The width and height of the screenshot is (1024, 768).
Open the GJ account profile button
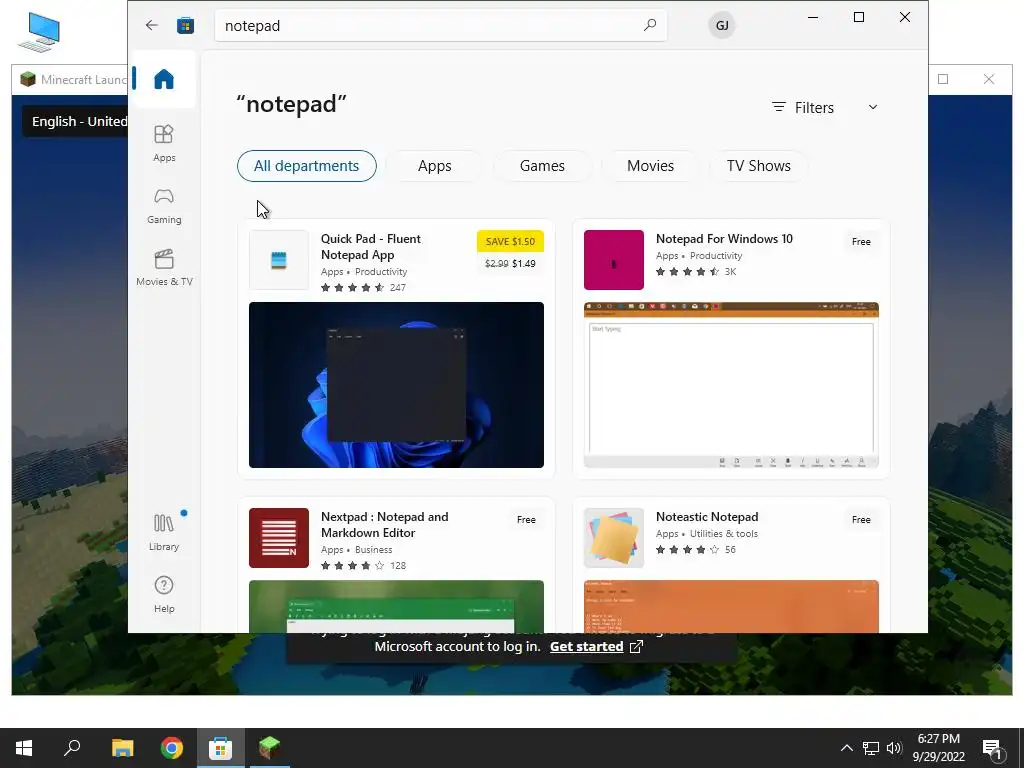click(x=722, y=25)
